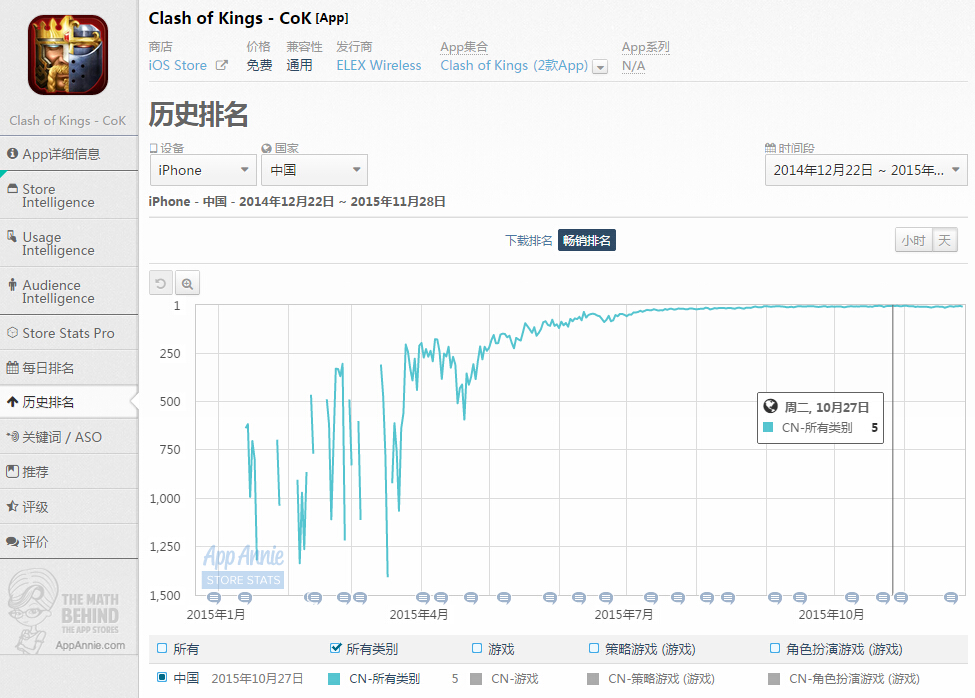
Task: Click the chart reset zoom icon
Action: (x=160, y=283)
